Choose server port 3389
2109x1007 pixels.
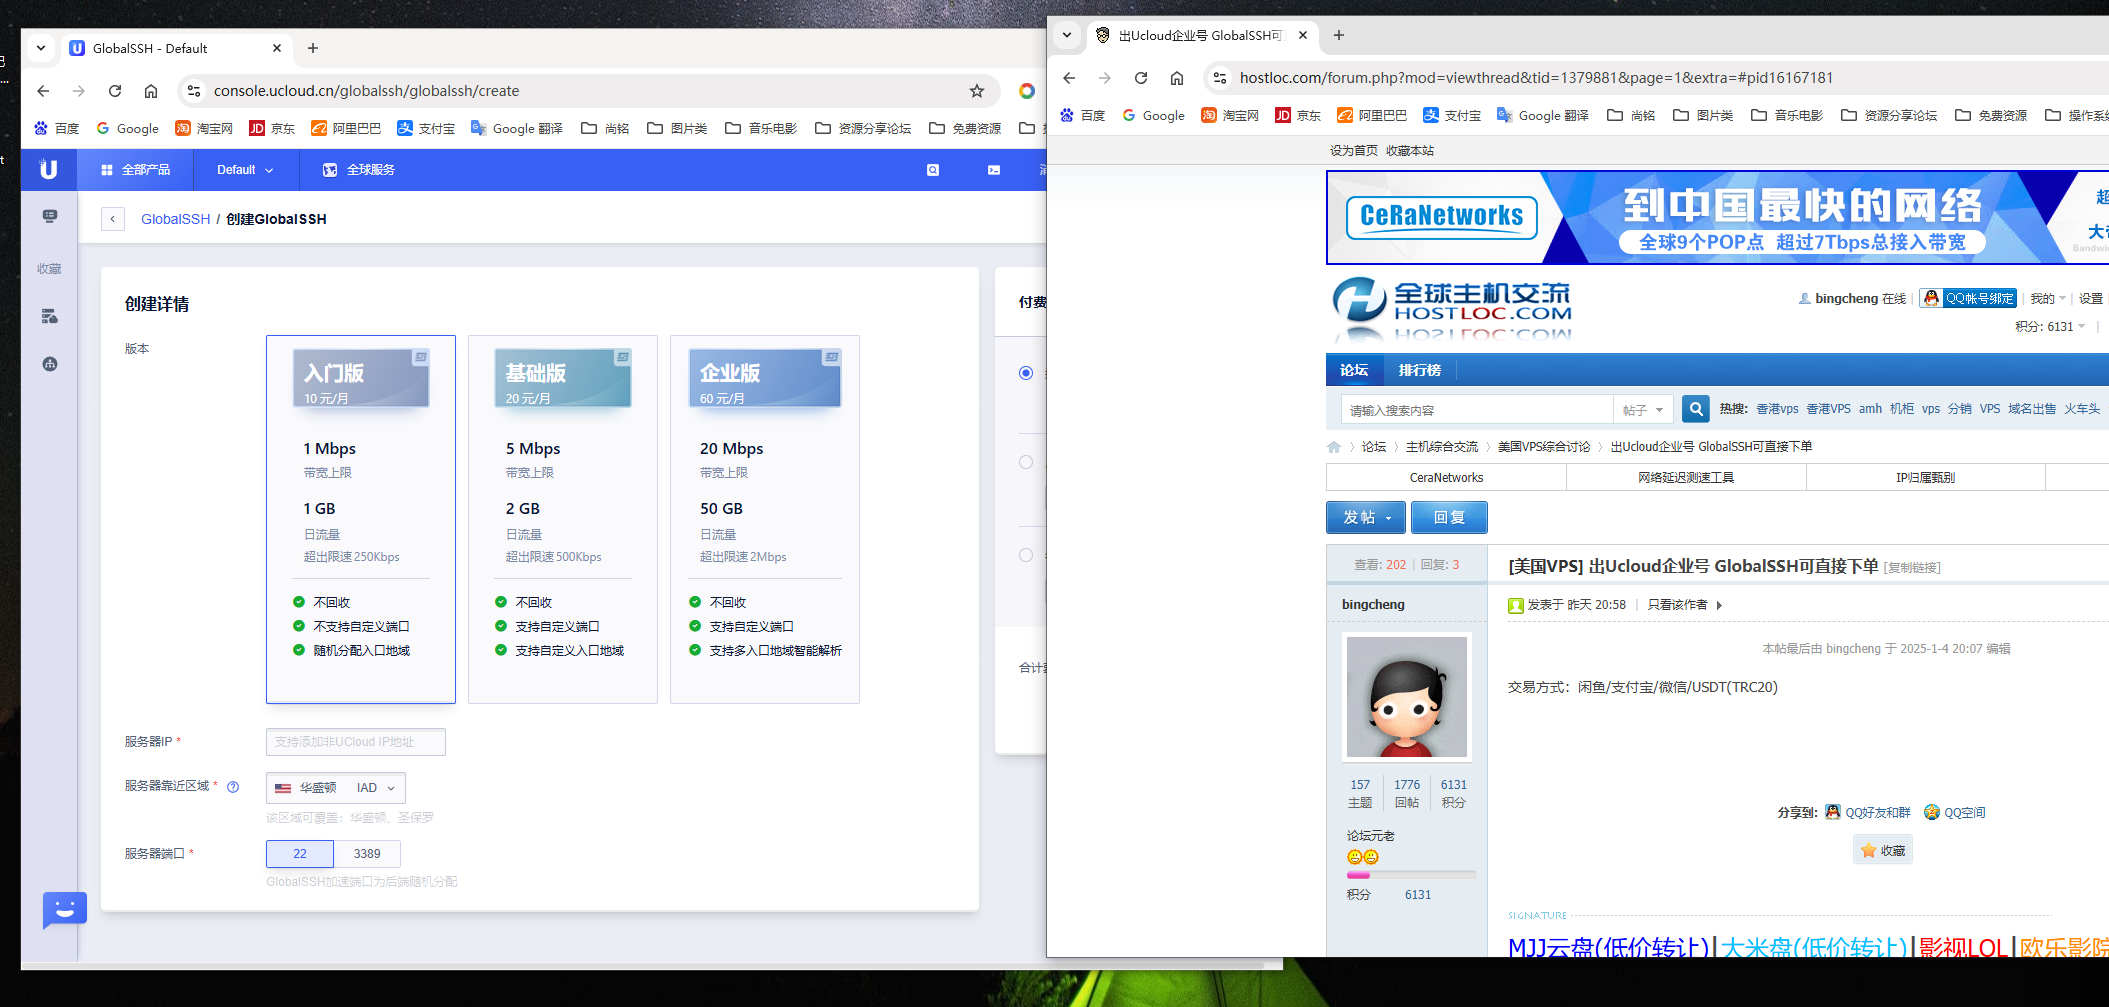367,854
